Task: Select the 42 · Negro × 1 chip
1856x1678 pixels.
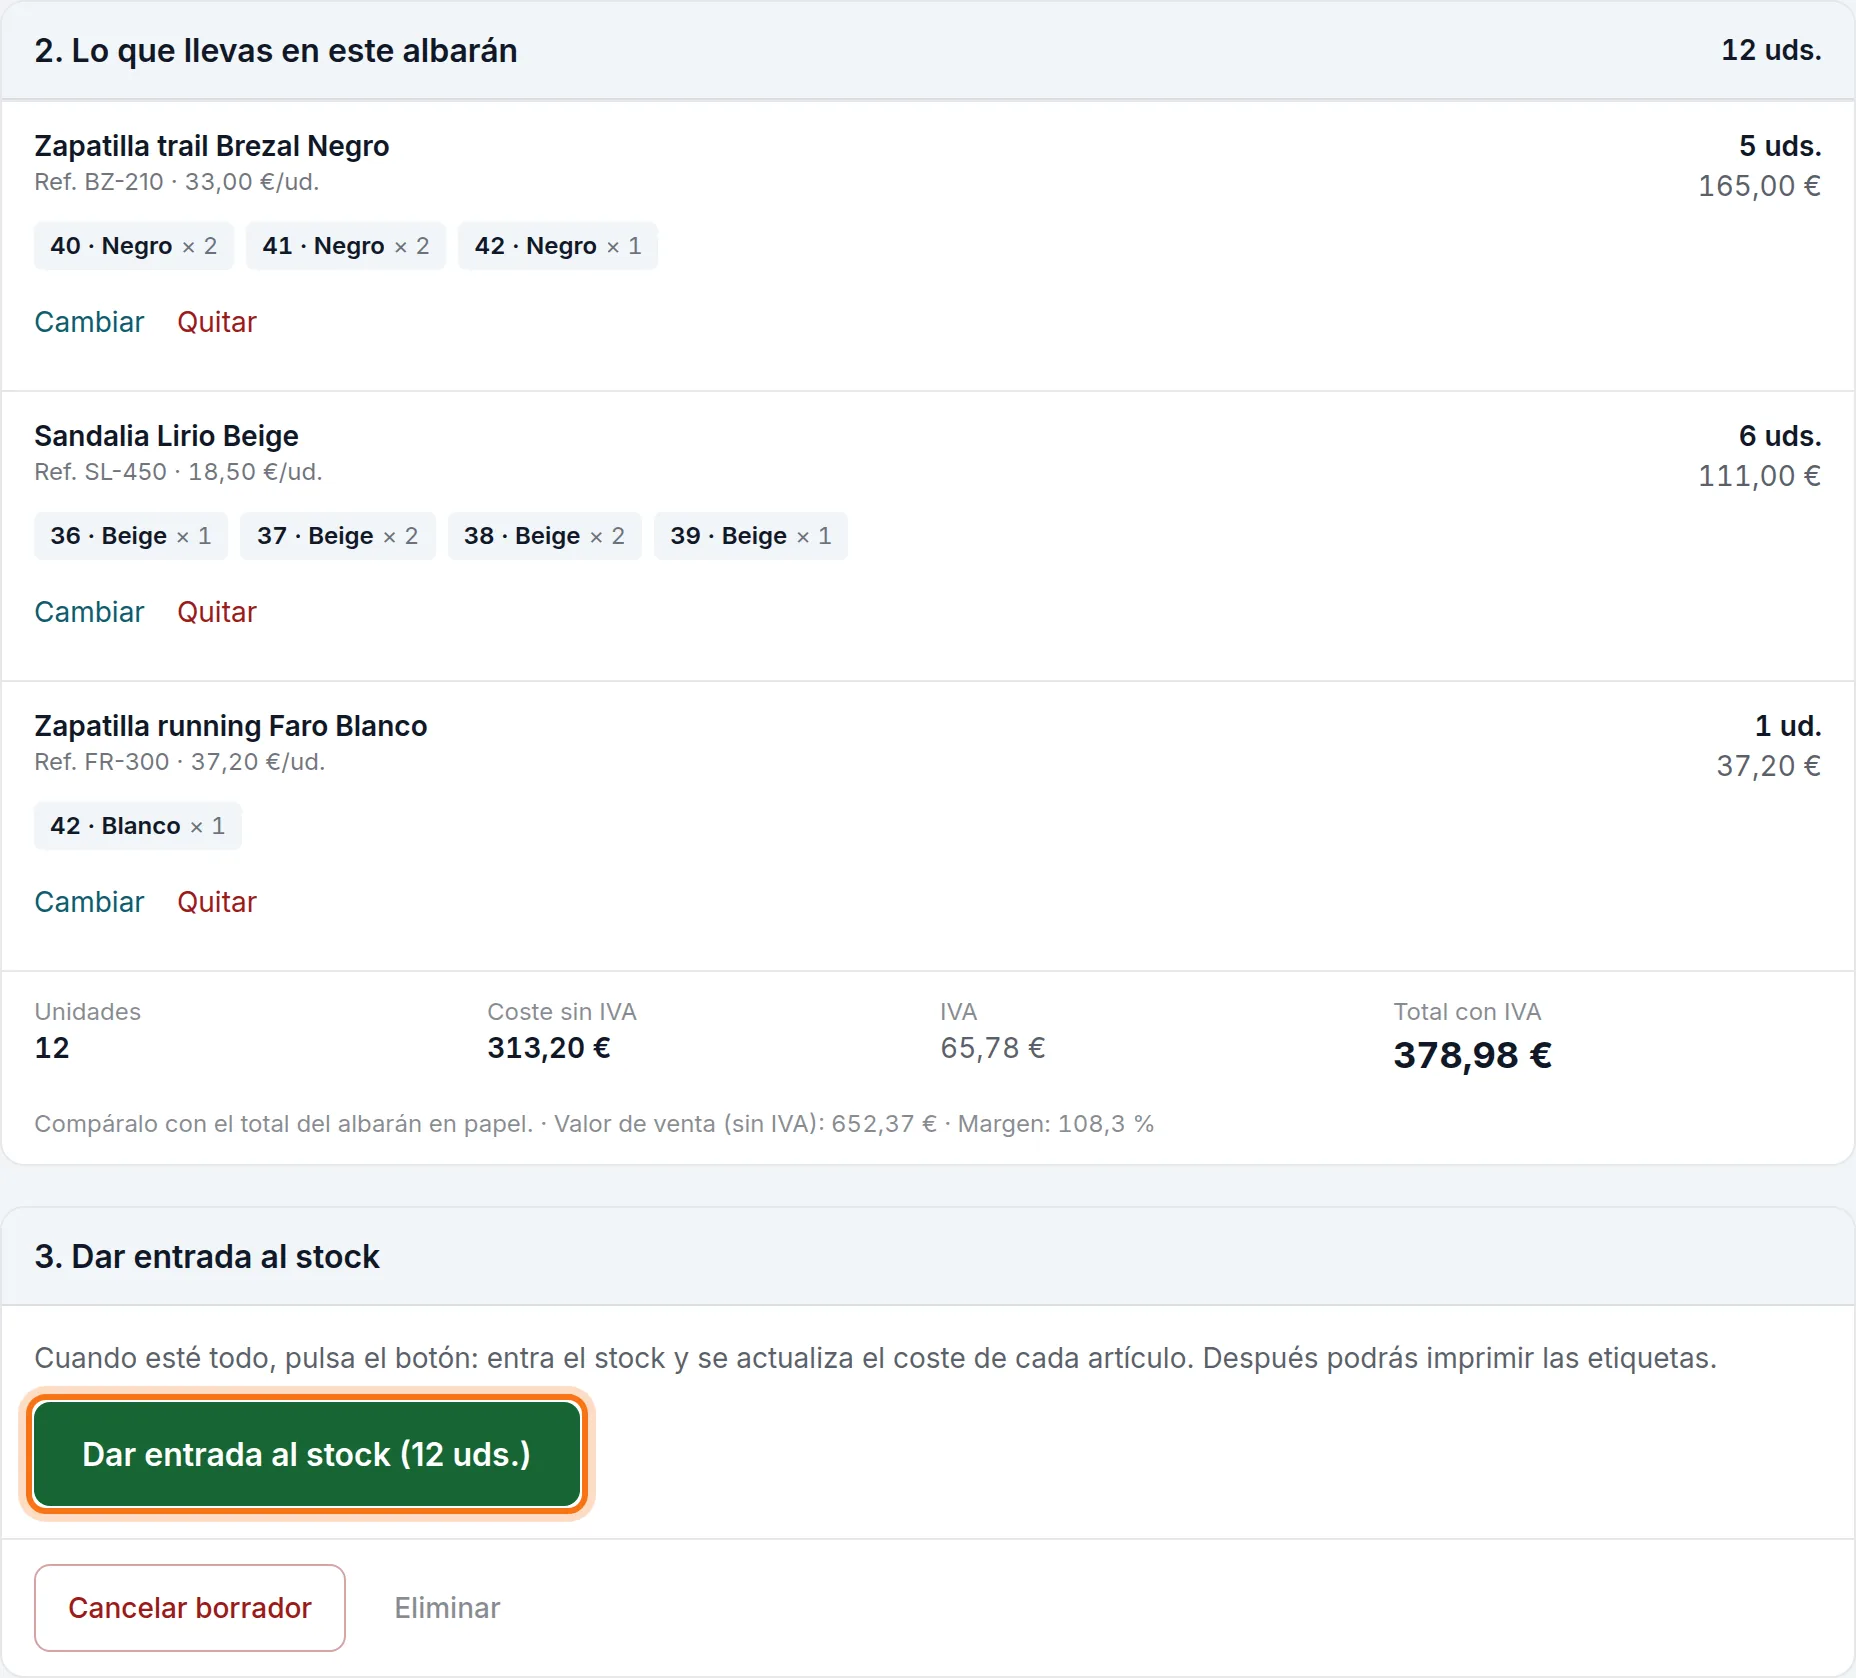Action: point(558,246)
